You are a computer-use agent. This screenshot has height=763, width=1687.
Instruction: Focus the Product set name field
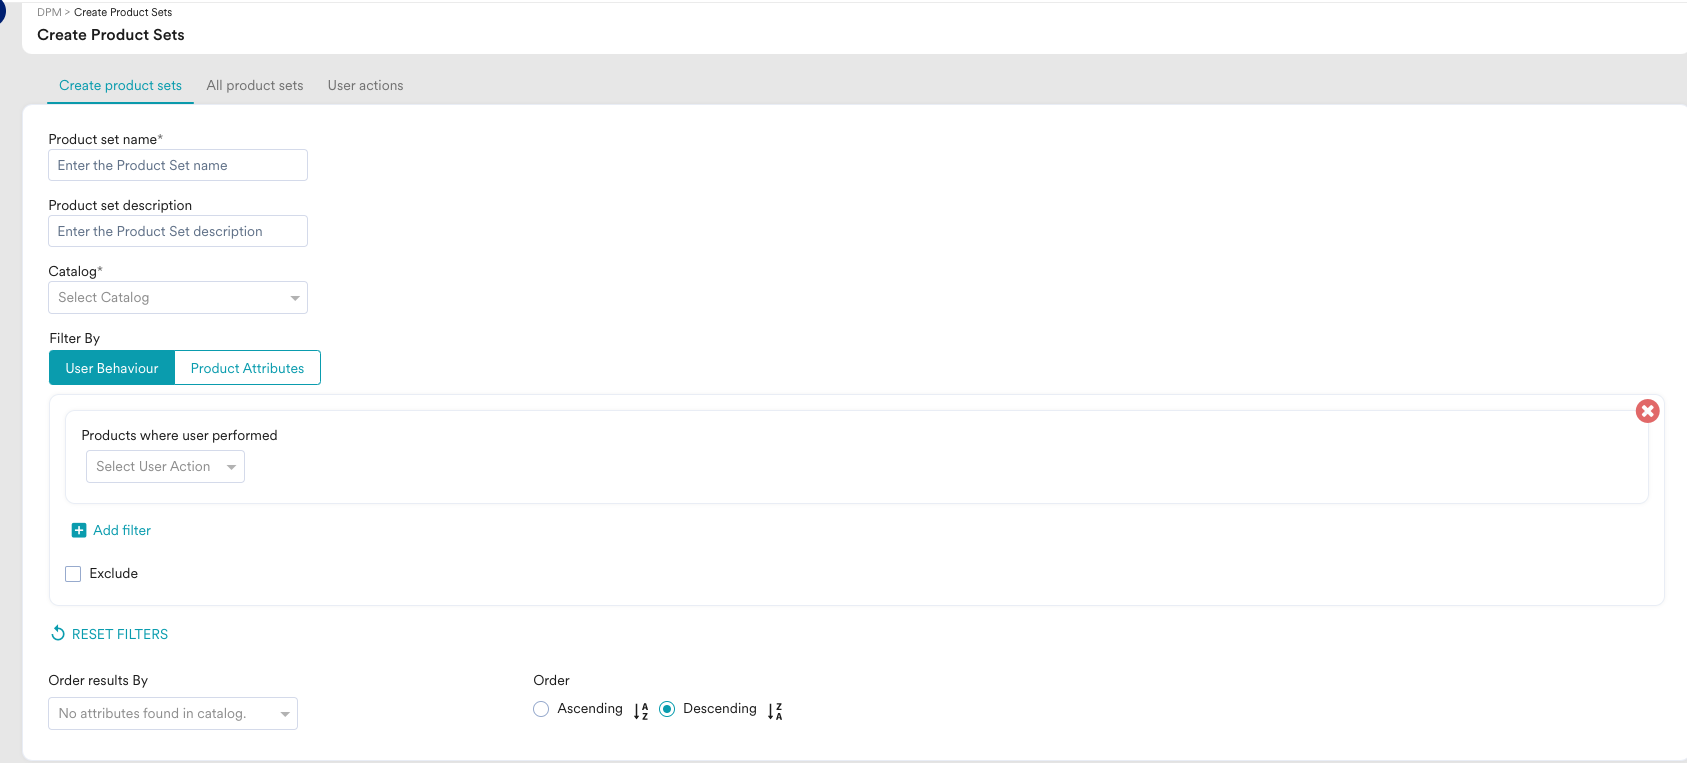178,165
